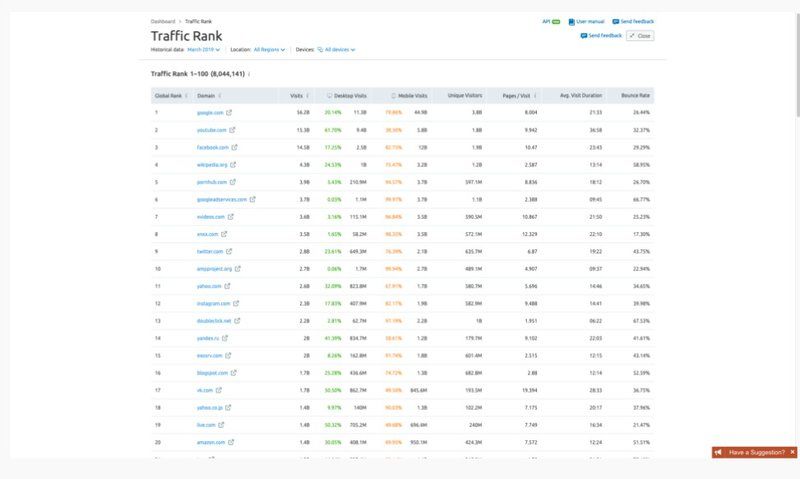
Task: Open external link icon beside googleadservices.com
Action: [253, 199]
